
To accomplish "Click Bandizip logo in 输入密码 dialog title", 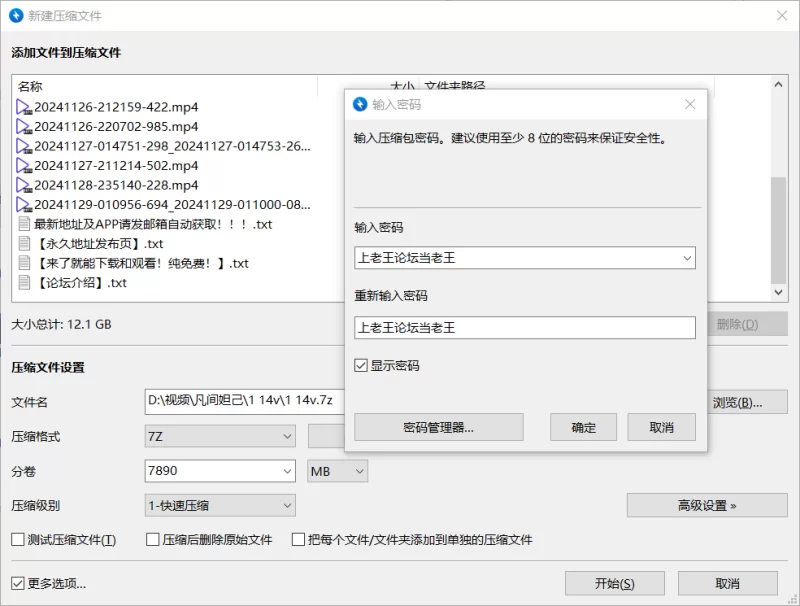I will tap(360, 104).
